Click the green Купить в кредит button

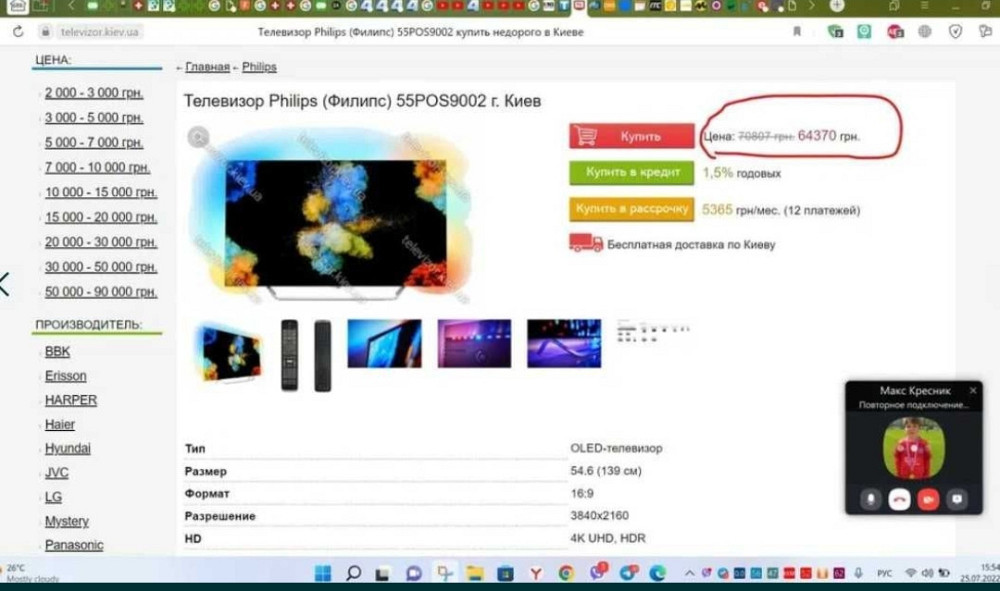tap(631, 172)
